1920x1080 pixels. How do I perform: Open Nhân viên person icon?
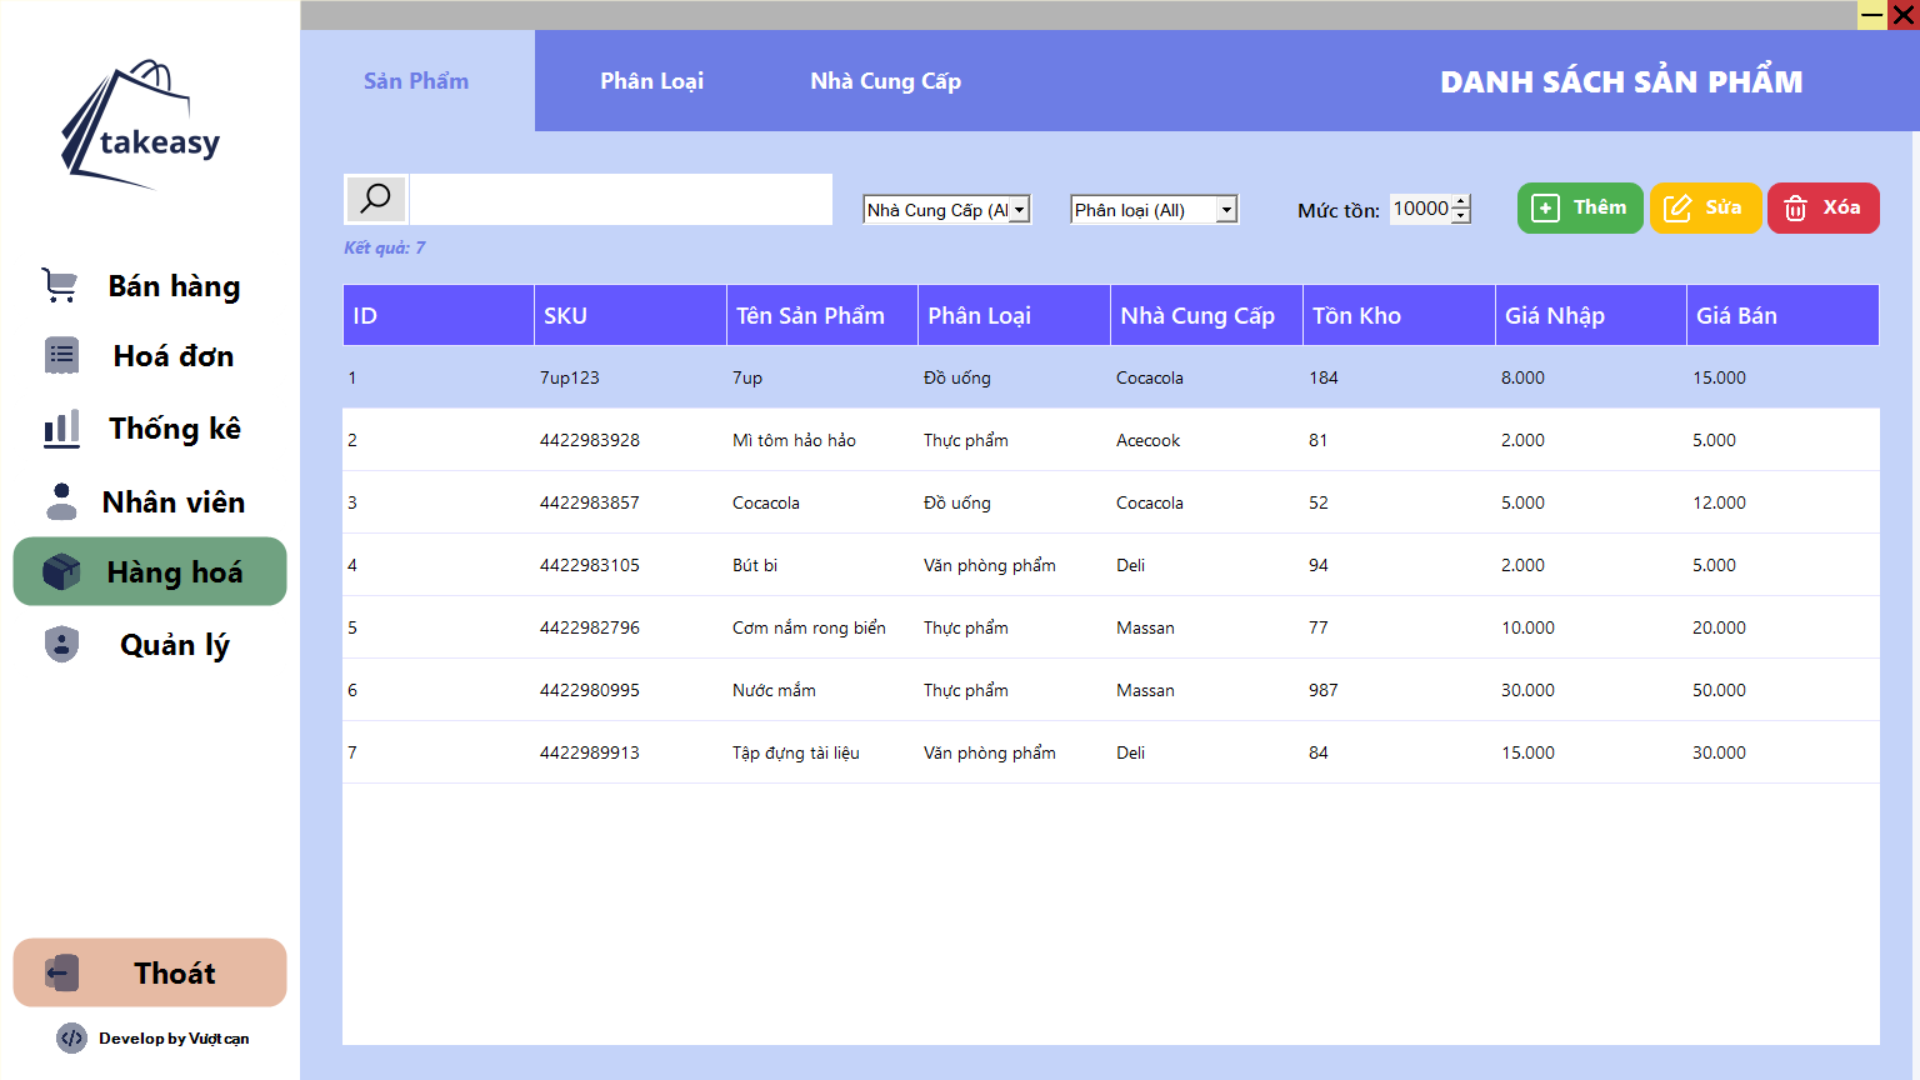[x=61, y=501]
